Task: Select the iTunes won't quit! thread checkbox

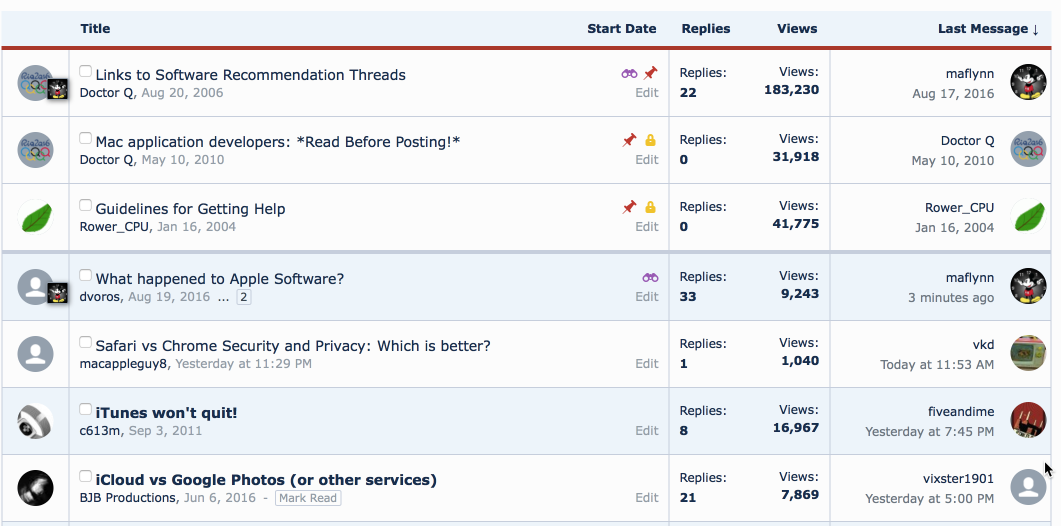Action: (86, 410)
